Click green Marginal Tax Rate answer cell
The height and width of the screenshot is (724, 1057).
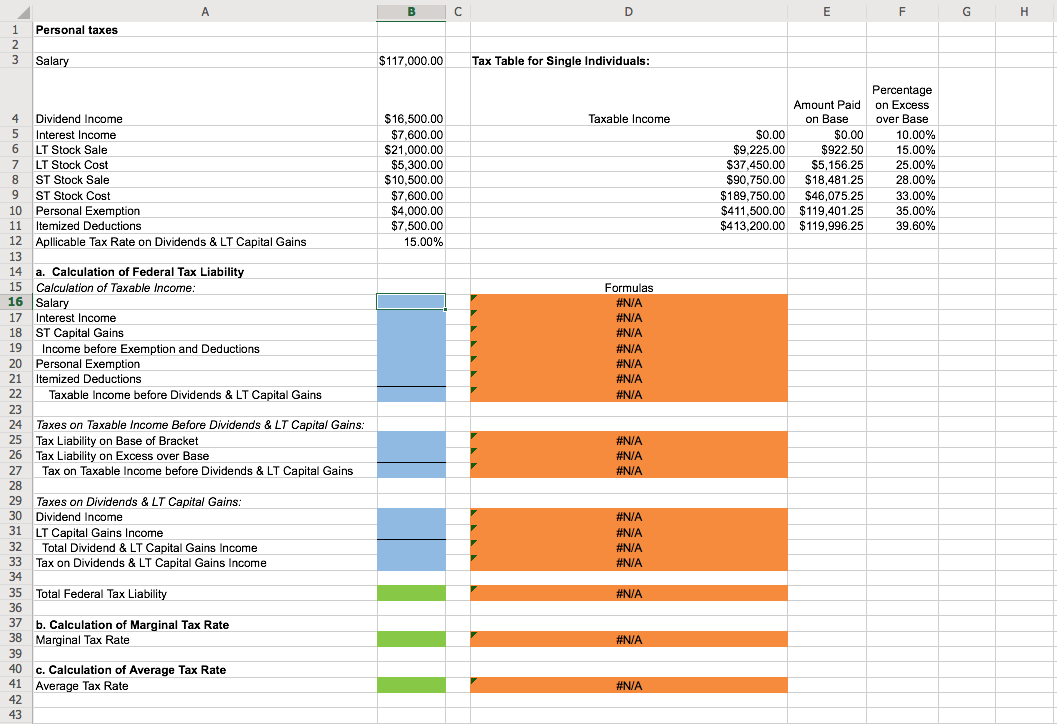(411, 639)
